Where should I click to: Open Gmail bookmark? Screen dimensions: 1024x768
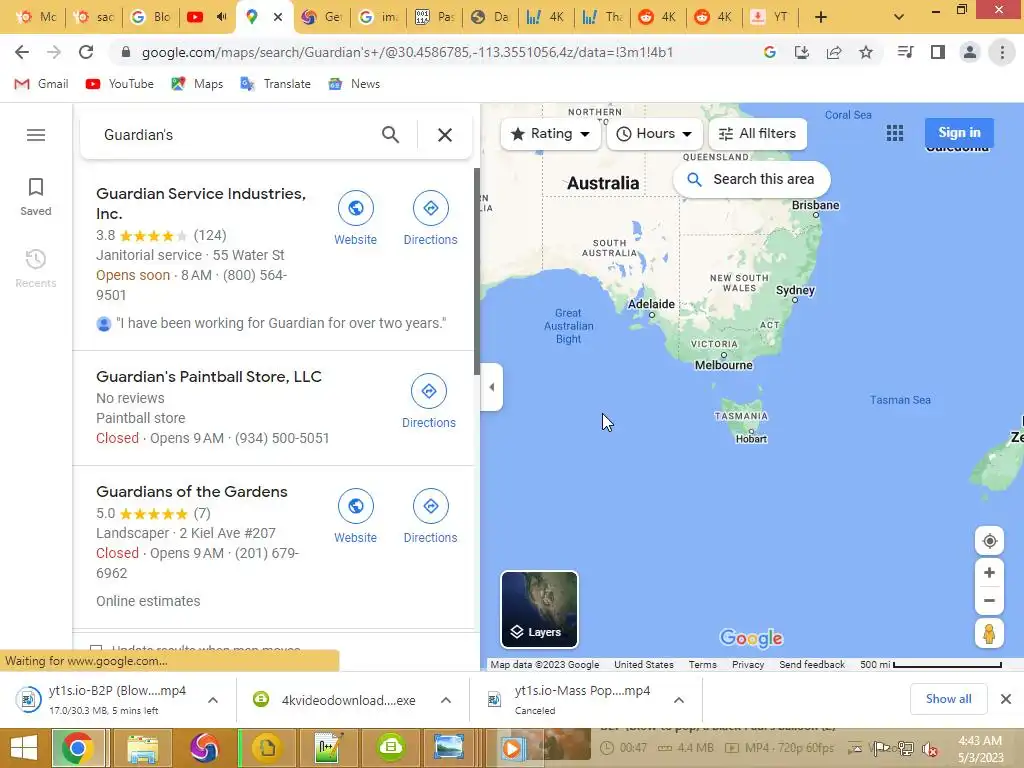pyautogui.click(x=42, y=84)
